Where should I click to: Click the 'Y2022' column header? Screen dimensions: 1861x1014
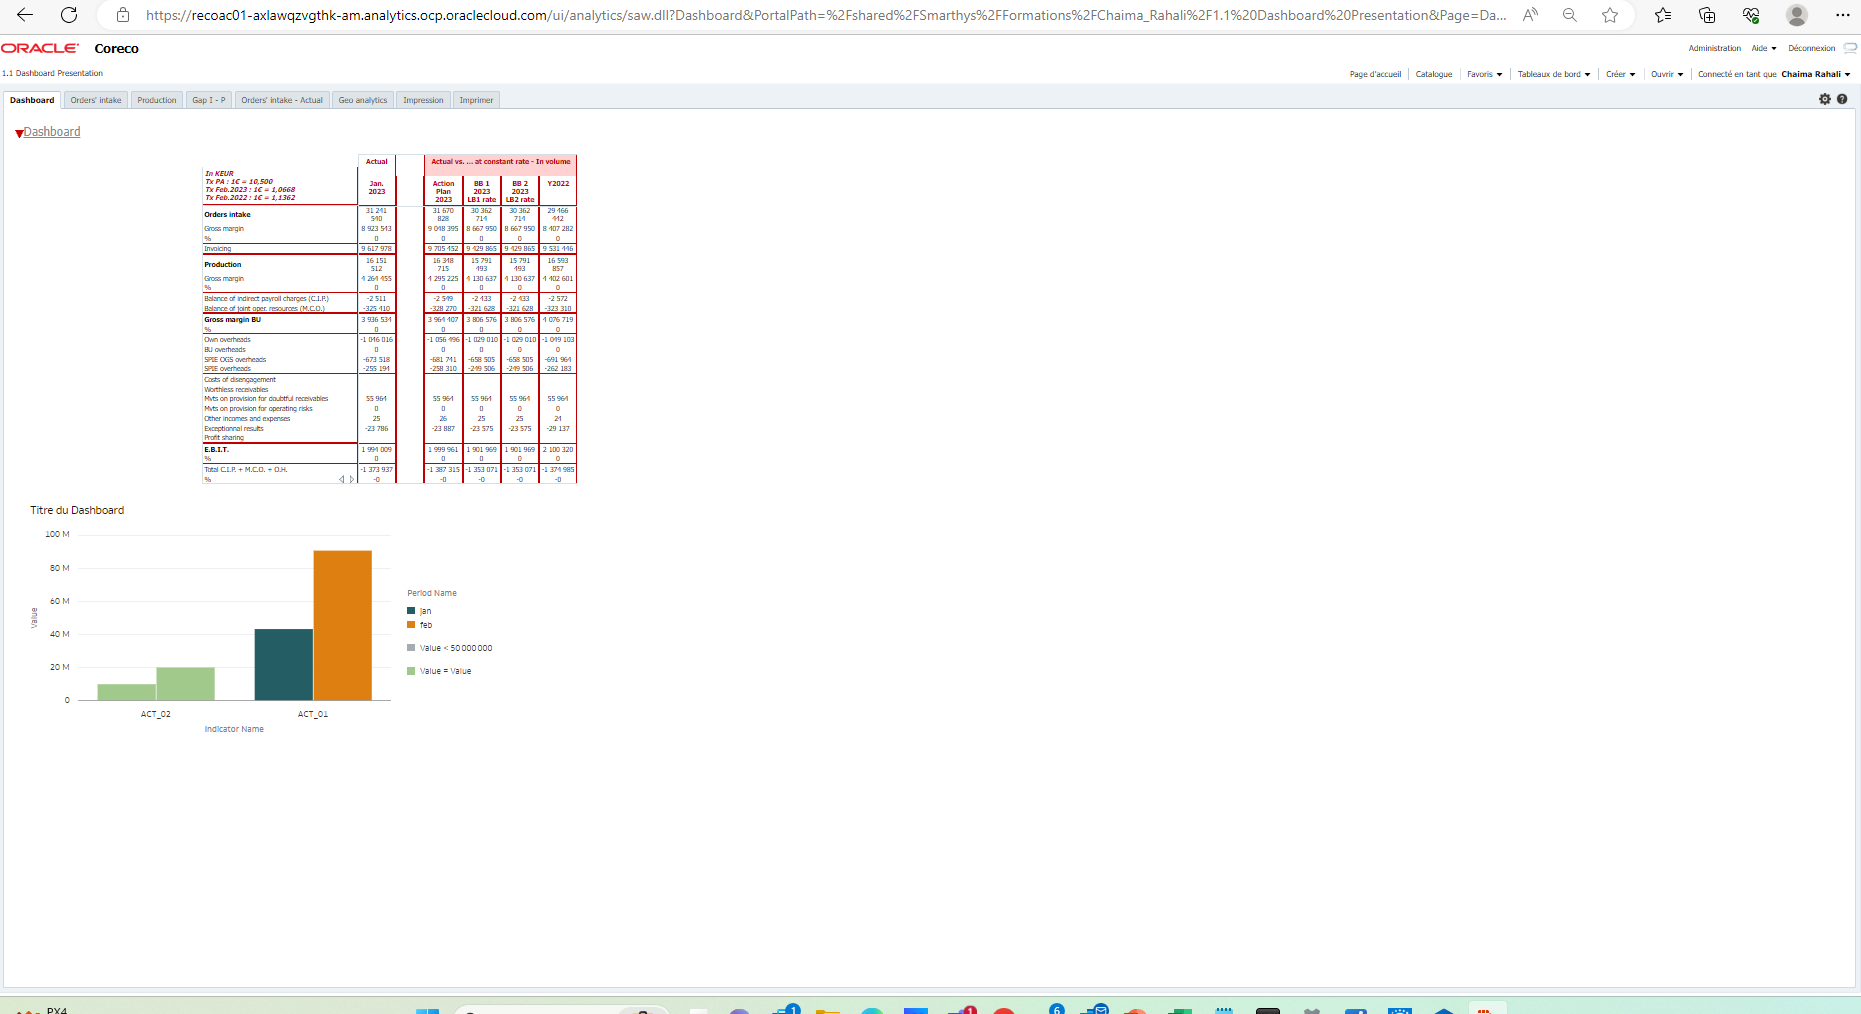(558, 183)
